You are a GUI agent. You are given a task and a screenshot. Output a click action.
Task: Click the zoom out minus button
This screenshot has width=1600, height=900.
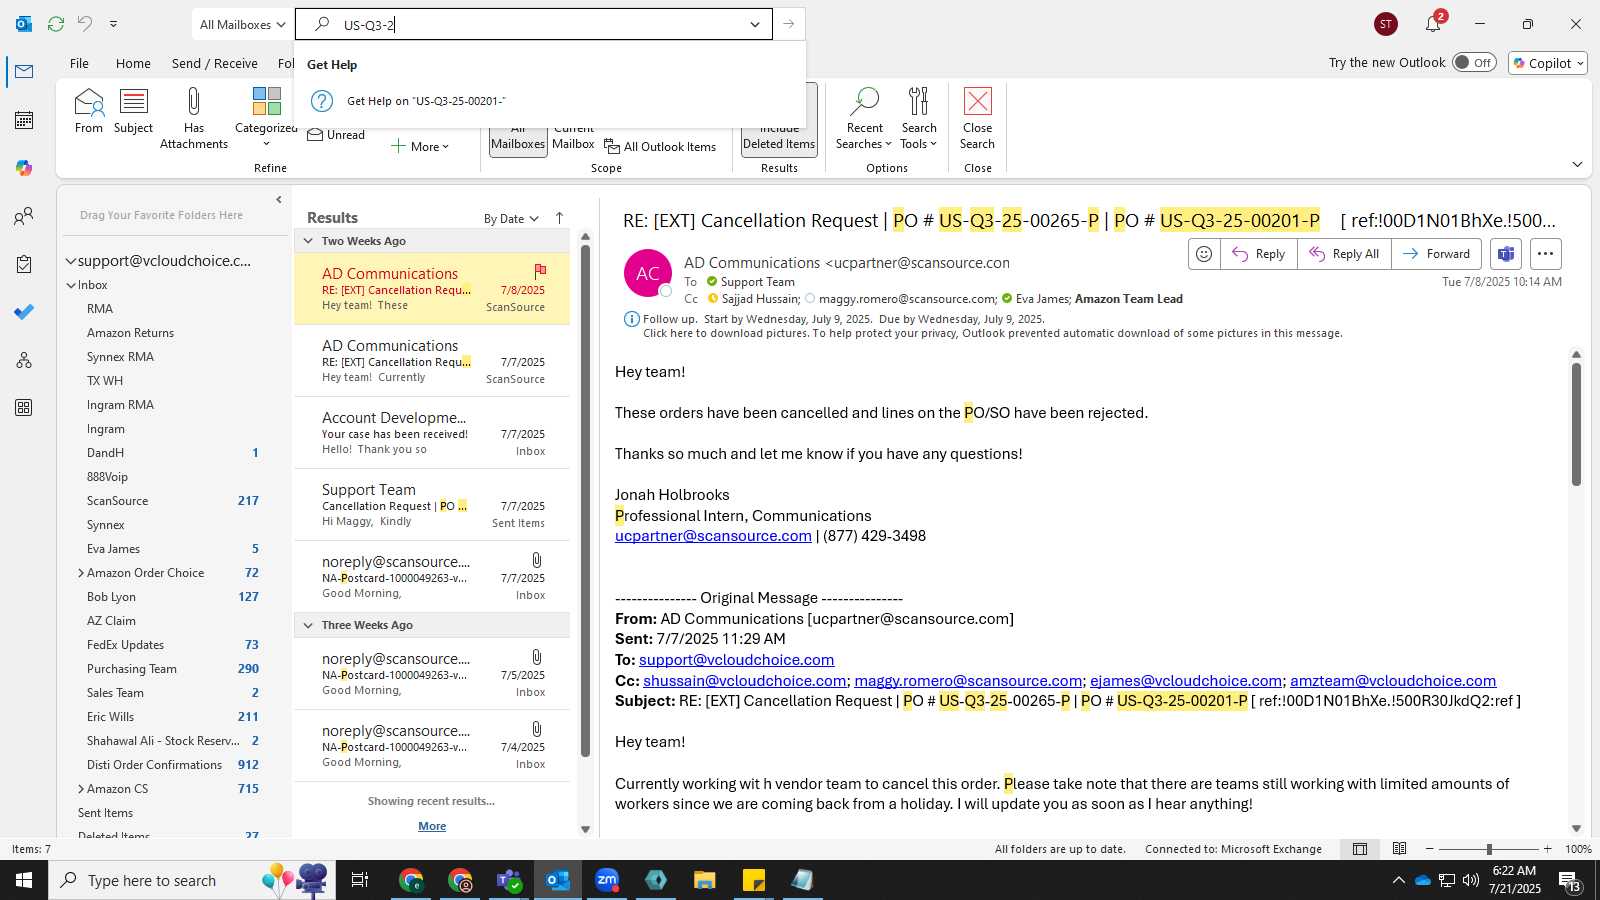click(1429, 849)
